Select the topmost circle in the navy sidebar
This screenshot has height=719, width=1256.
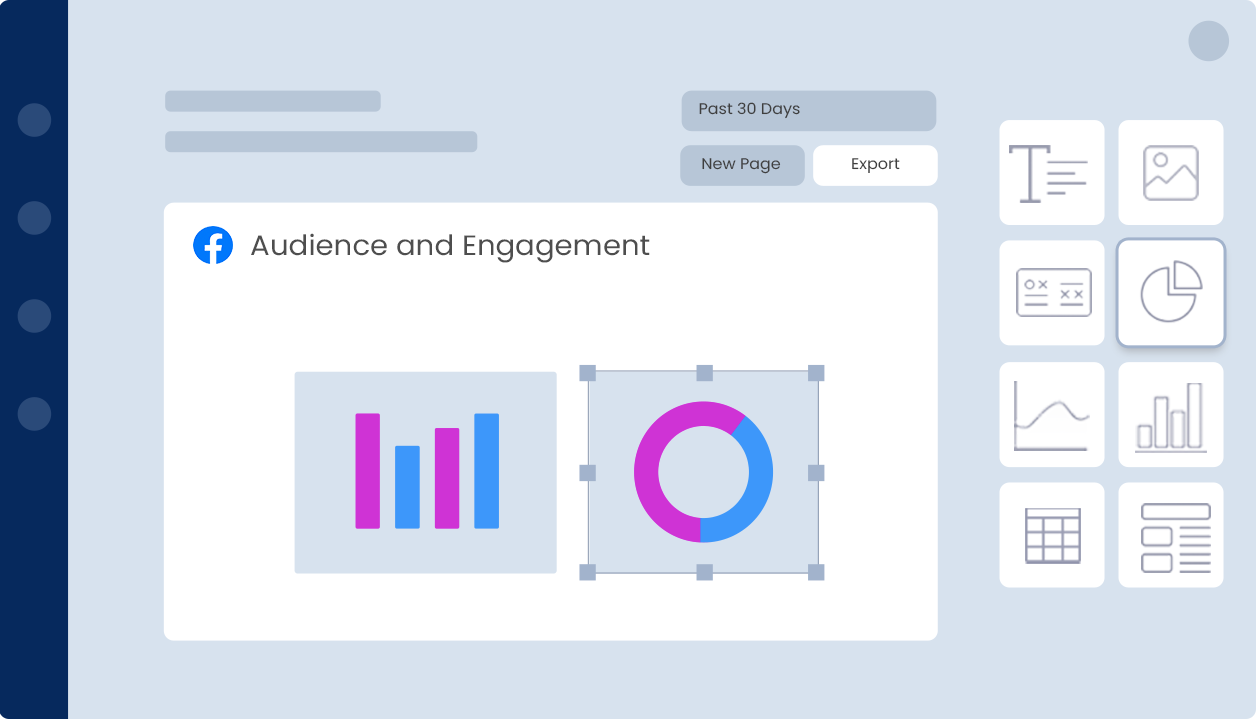coord(34,120)
